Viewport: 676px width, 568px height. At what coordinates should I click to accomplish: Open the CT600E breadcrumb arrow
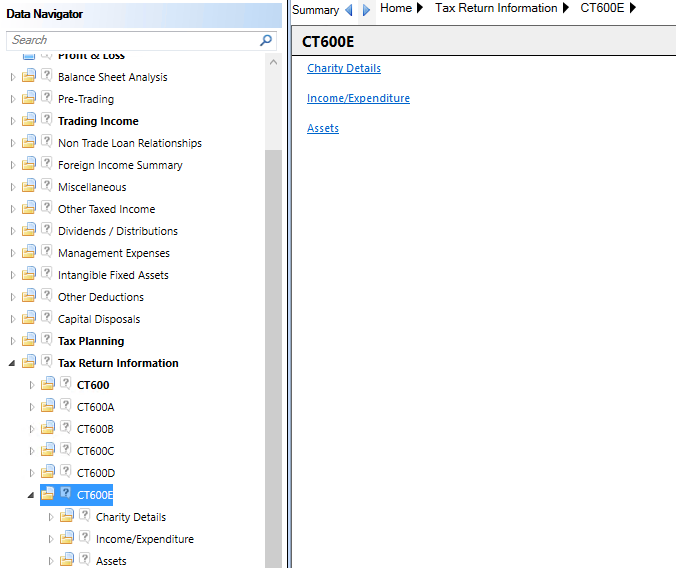pyautogui.click(x=633, y=8)
